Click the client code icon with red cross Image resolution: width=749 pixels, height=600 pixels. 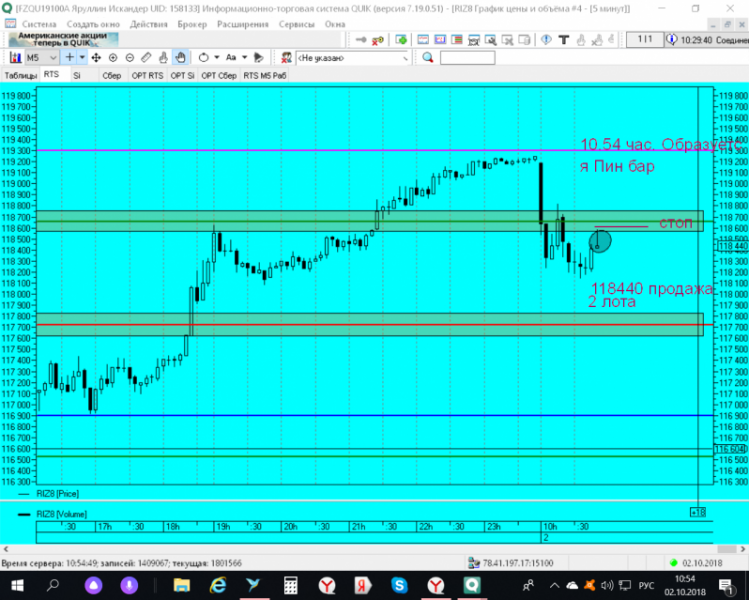click(x=287, y=58)
